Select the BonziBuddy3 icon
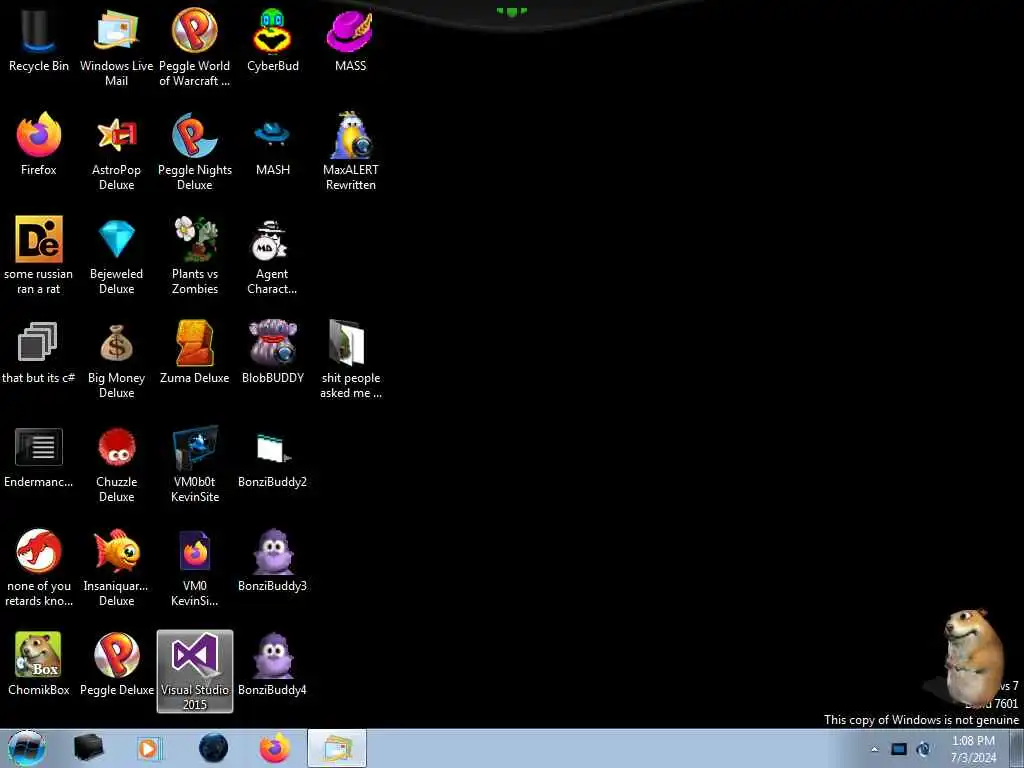The image size is (1024, 768). pos(273,562)
